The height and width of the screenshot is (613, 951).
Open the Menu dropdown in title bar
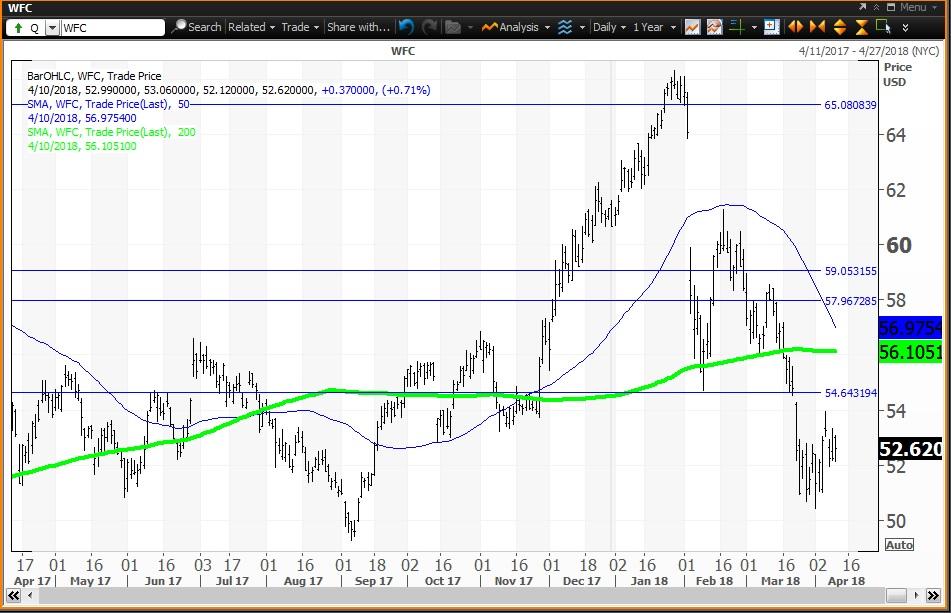click(x=918, y=7)
